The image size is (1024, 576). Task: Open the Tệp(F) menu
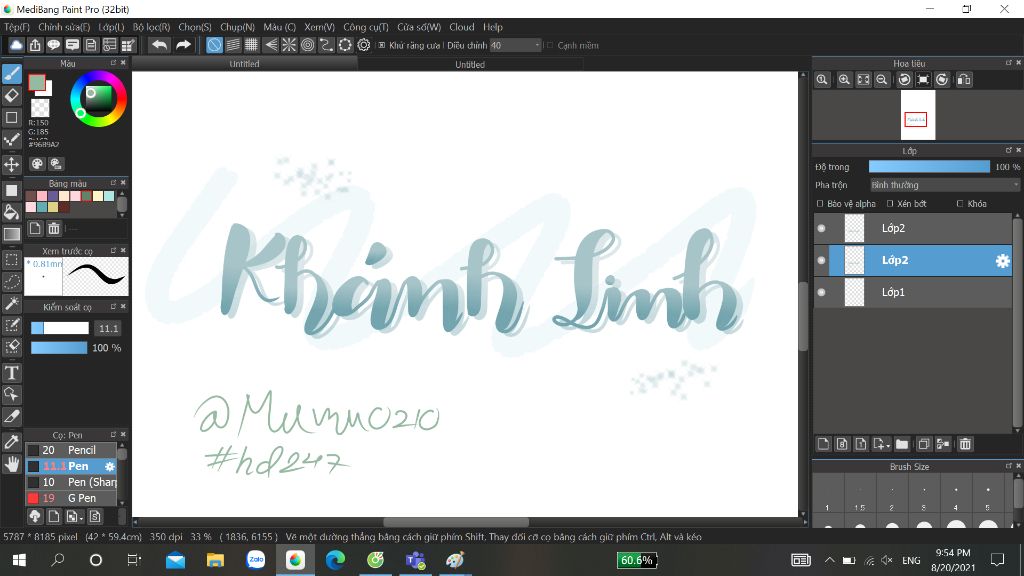[x=17, y=27]
